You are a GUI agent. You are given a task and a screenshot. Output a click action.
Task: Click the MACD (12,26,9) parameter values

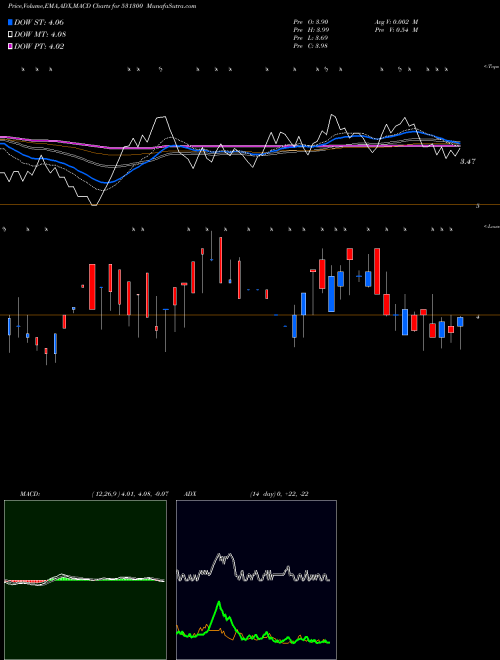[130, 494]
